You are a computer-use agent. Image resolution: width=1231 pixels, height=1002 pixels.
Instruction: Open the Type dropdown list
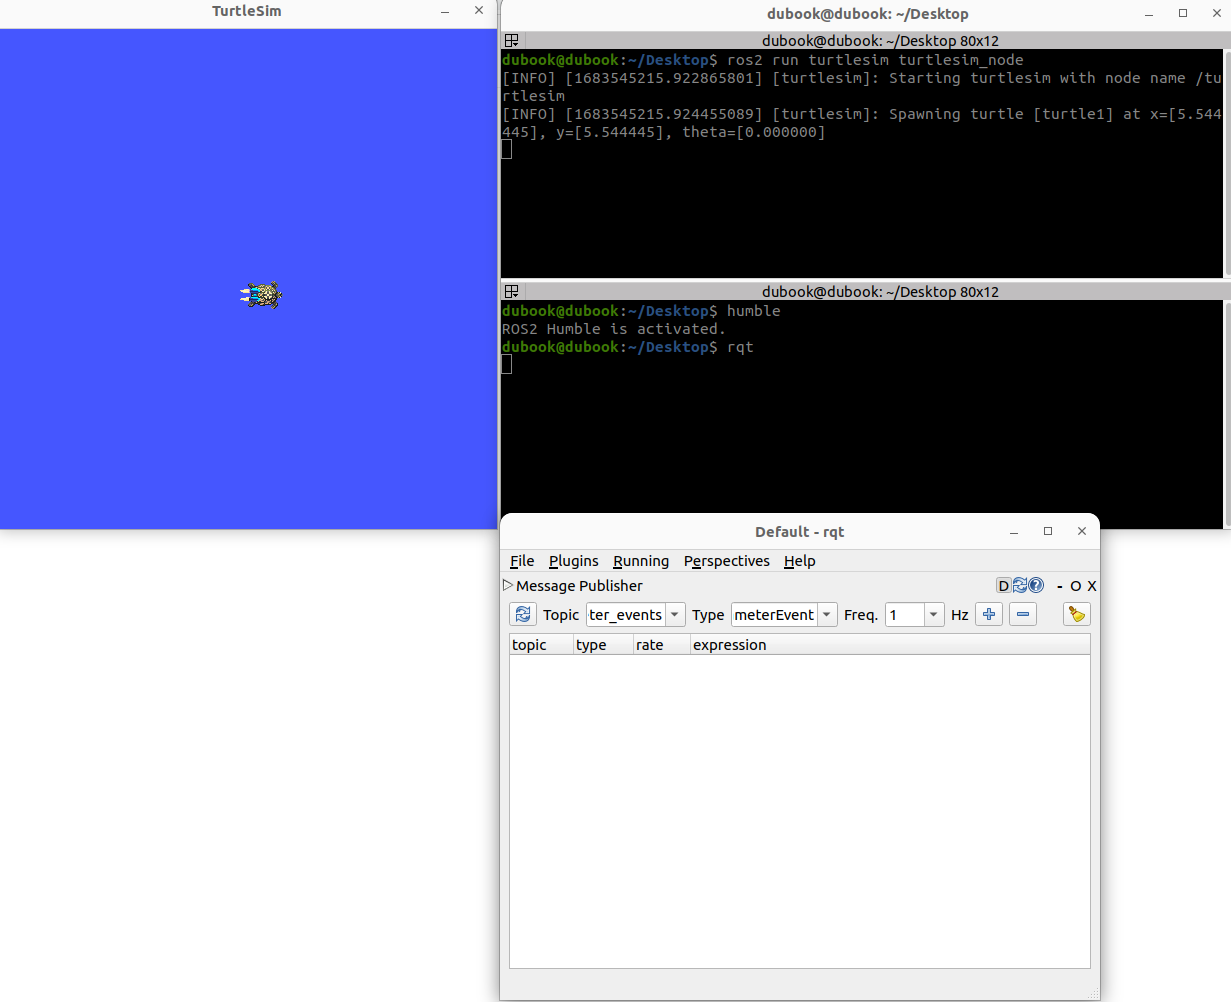827,615
